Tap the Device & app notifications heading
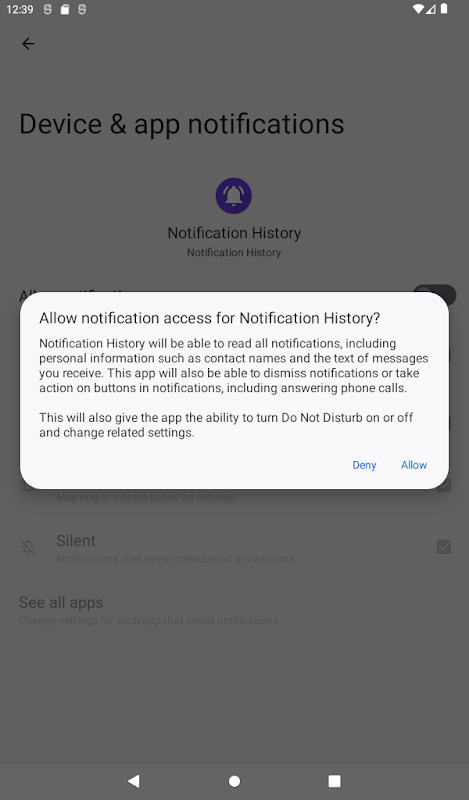This screenshot has width=469, height=800. point(182,124)
